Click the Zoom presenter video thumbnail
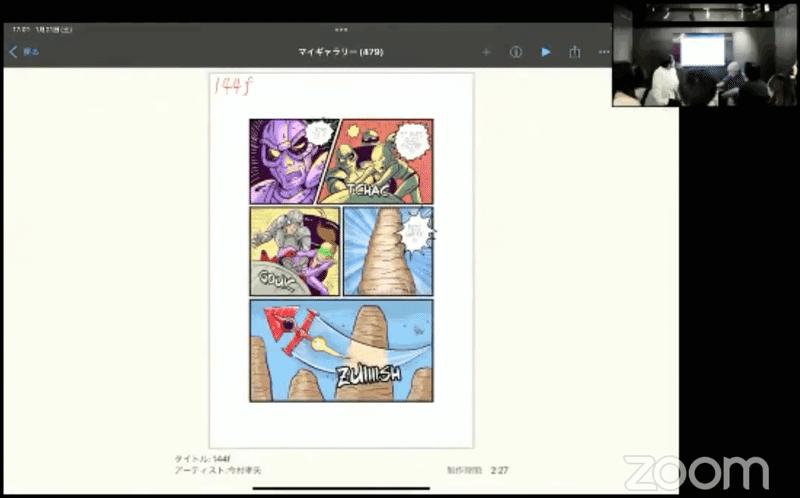Image resolution: width=800 pixels, height=498 pixels. 705,55
